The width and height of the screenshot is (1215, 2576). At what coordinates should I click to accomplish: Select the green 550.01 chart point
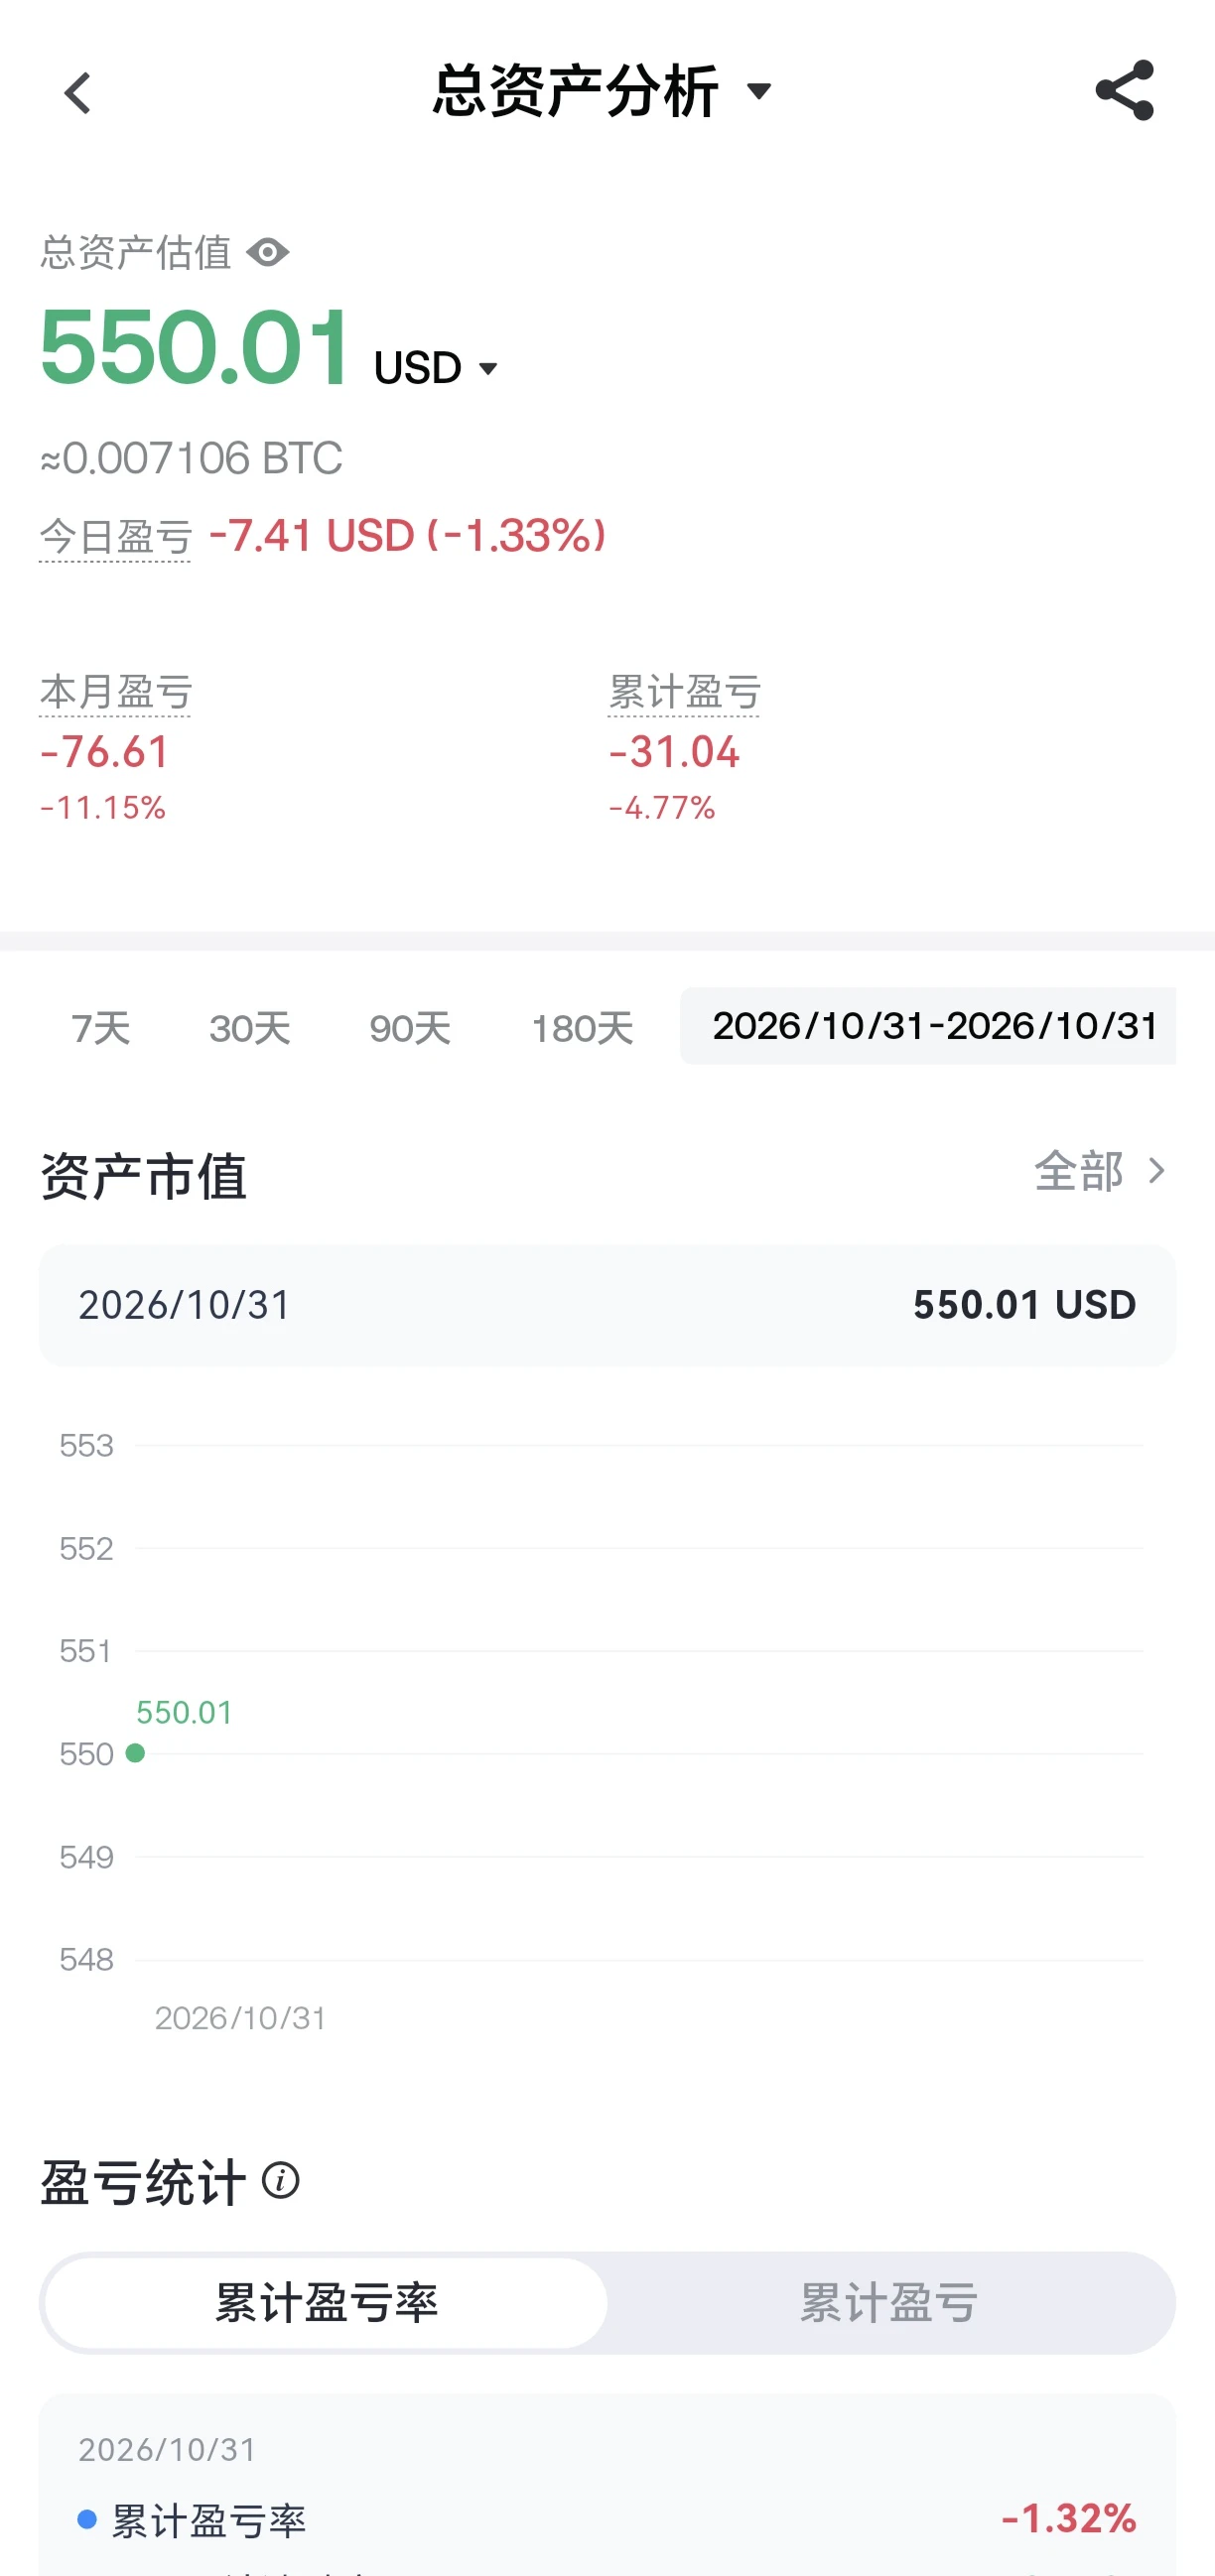click(x=135, y=1752)
